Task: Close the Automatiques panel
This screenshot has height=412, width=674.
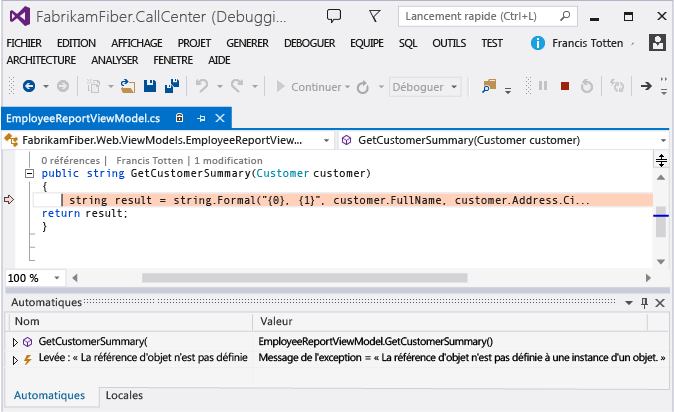Action: point(660,303)
